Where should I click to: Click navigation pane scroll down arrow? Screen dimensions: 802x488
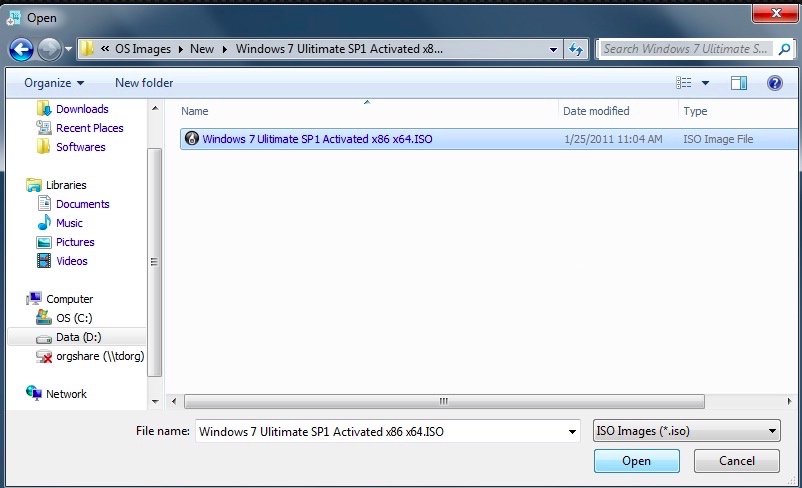point(155,402)
